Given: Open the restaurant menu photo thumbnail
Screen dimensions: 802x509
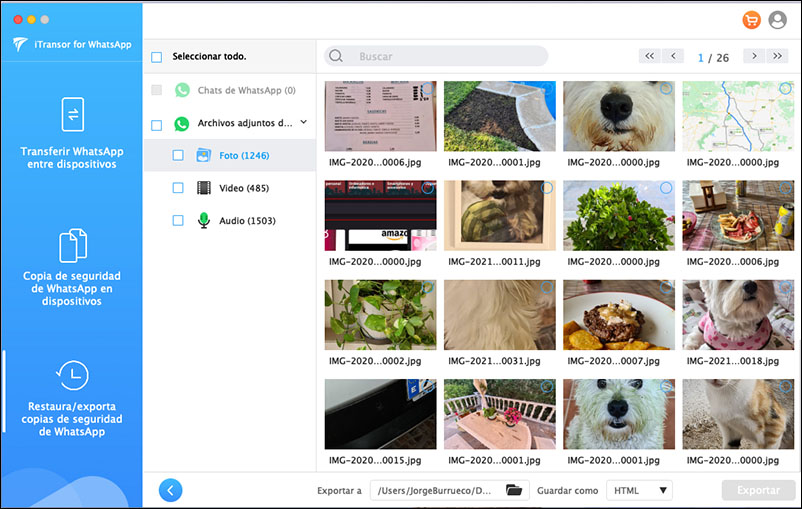Looking at the screenshot, I should pyautogui.click(x=381, y=116).
